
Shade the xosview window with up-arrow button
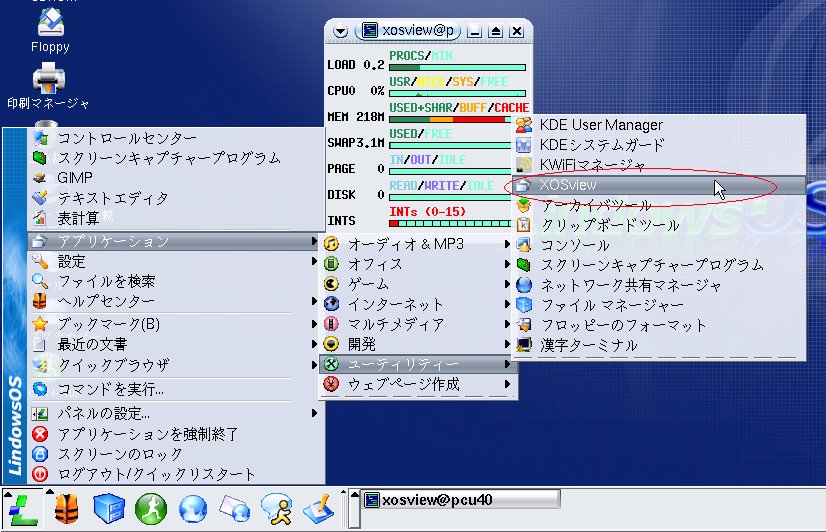pos(495,31)
